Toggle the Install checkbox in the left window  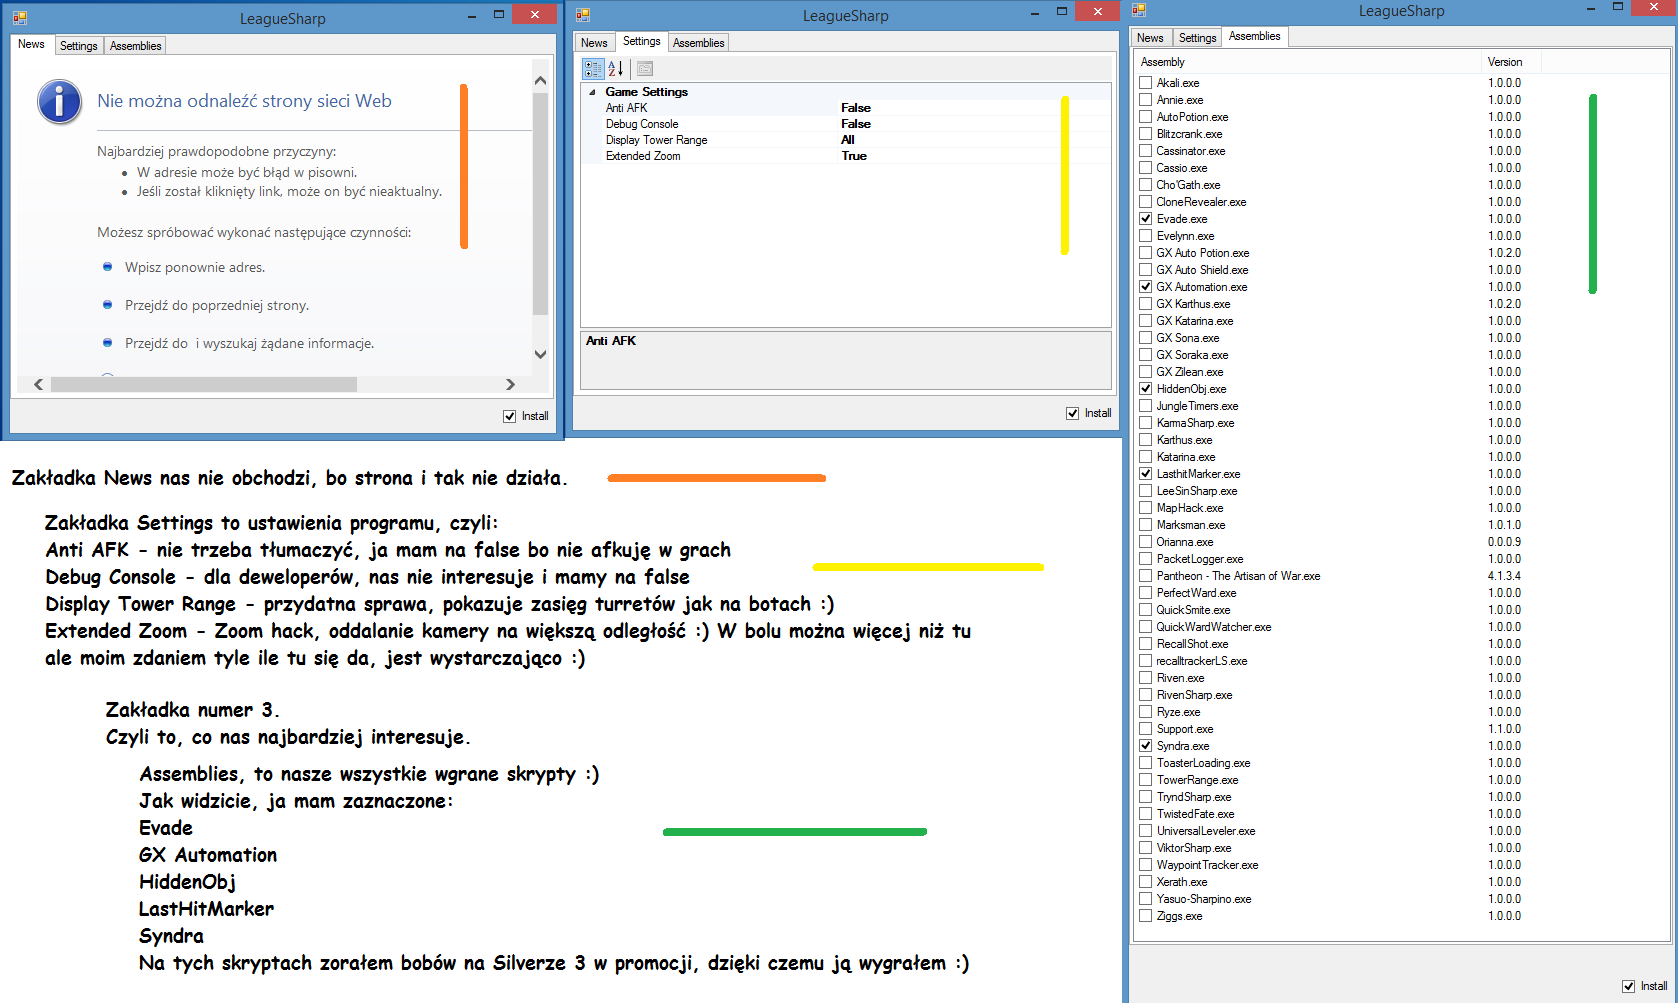point(510,416)
